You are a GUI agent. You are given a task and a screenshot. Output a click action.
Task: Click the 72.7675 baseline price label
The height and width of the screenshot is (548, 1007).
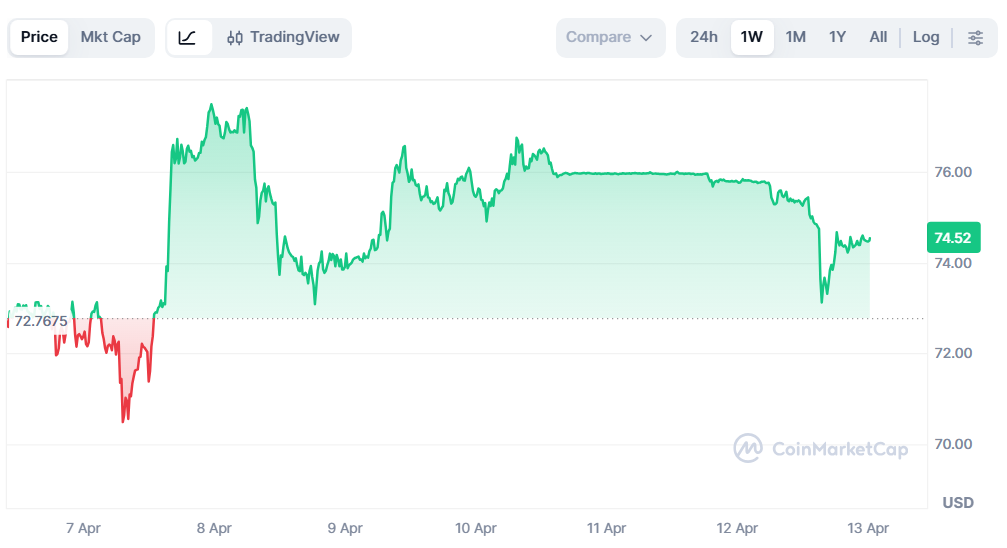pyautogui.click(x=40, y=321)
